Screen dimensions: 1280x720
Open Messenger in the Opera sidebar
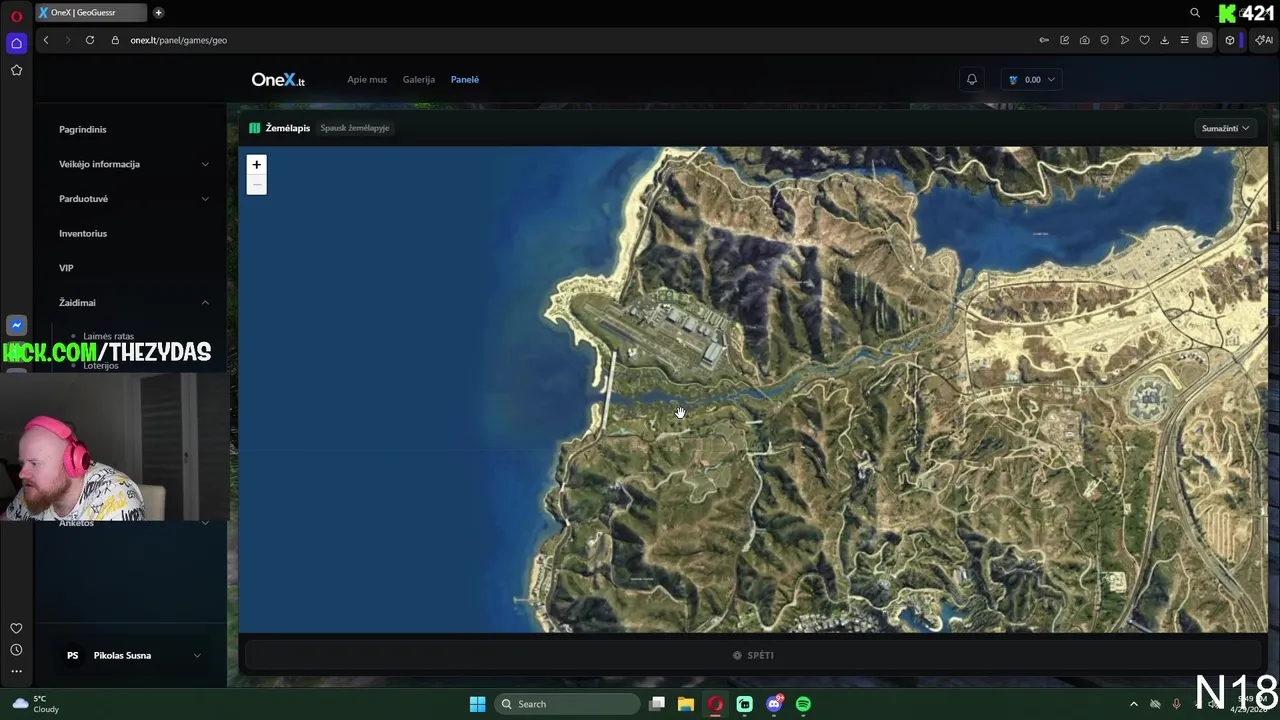point(16,325)
